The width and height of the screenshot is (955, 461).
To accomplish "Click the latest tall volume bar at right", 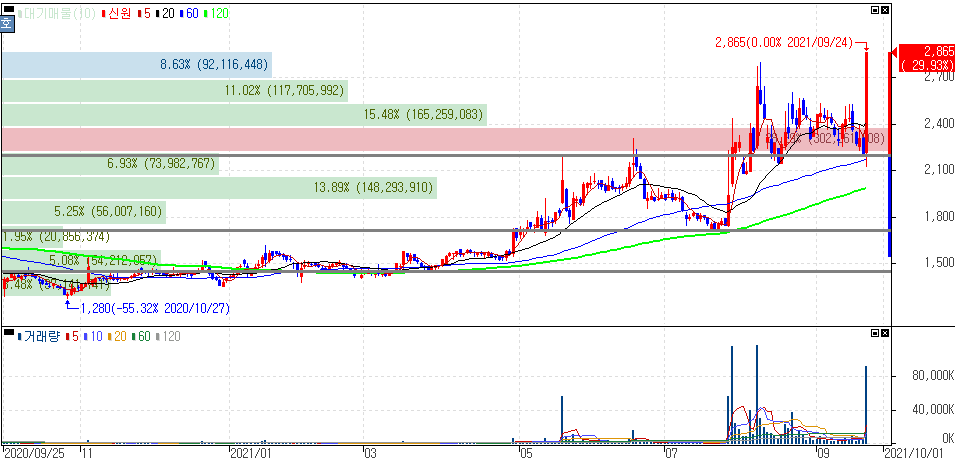I will [x=865, y=404].
